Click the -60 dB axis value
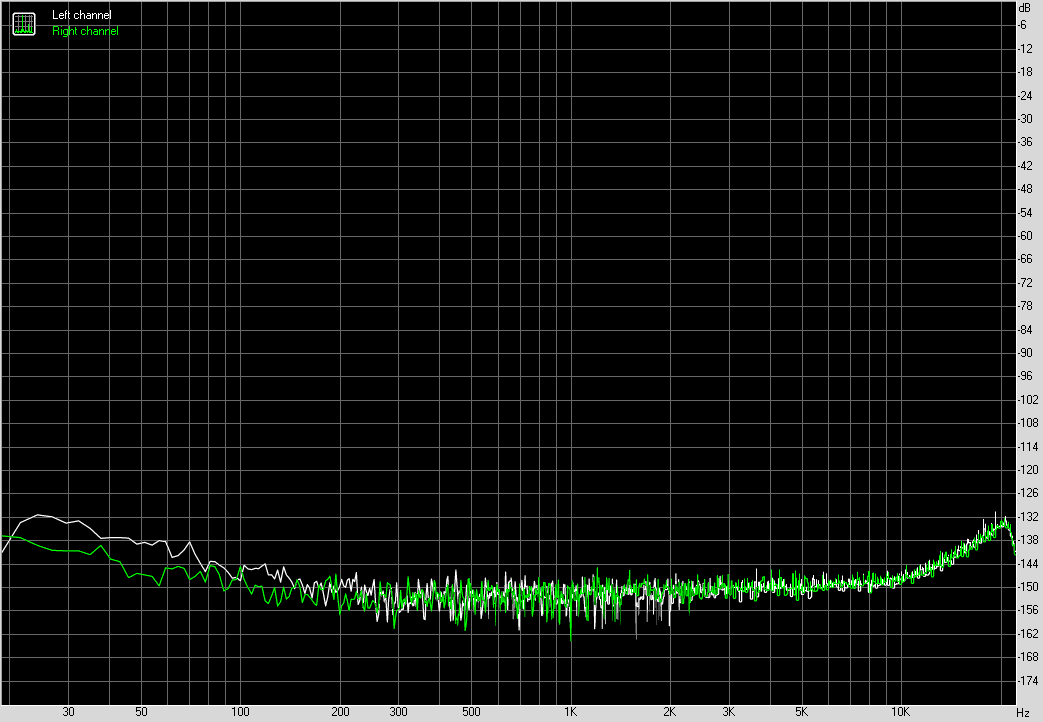Viewport: 1043px width, 722px height. point(1026,236)
